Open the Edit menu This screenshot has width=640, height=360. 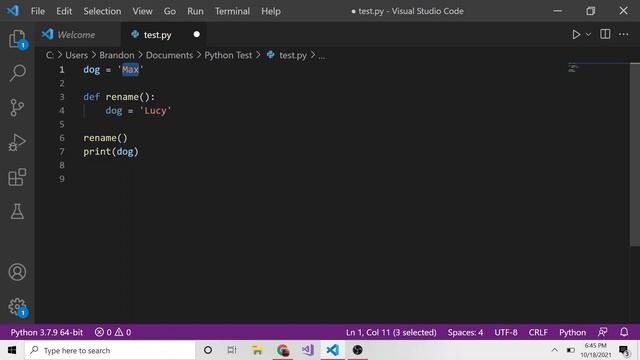64,11
